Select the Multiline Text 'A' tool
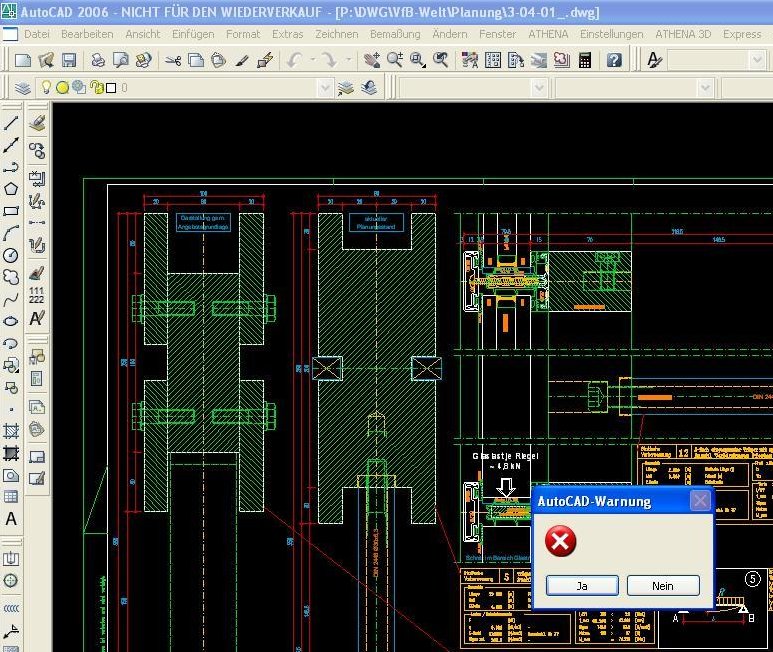Viewport: 773px width, 652px height. (11, 519)
